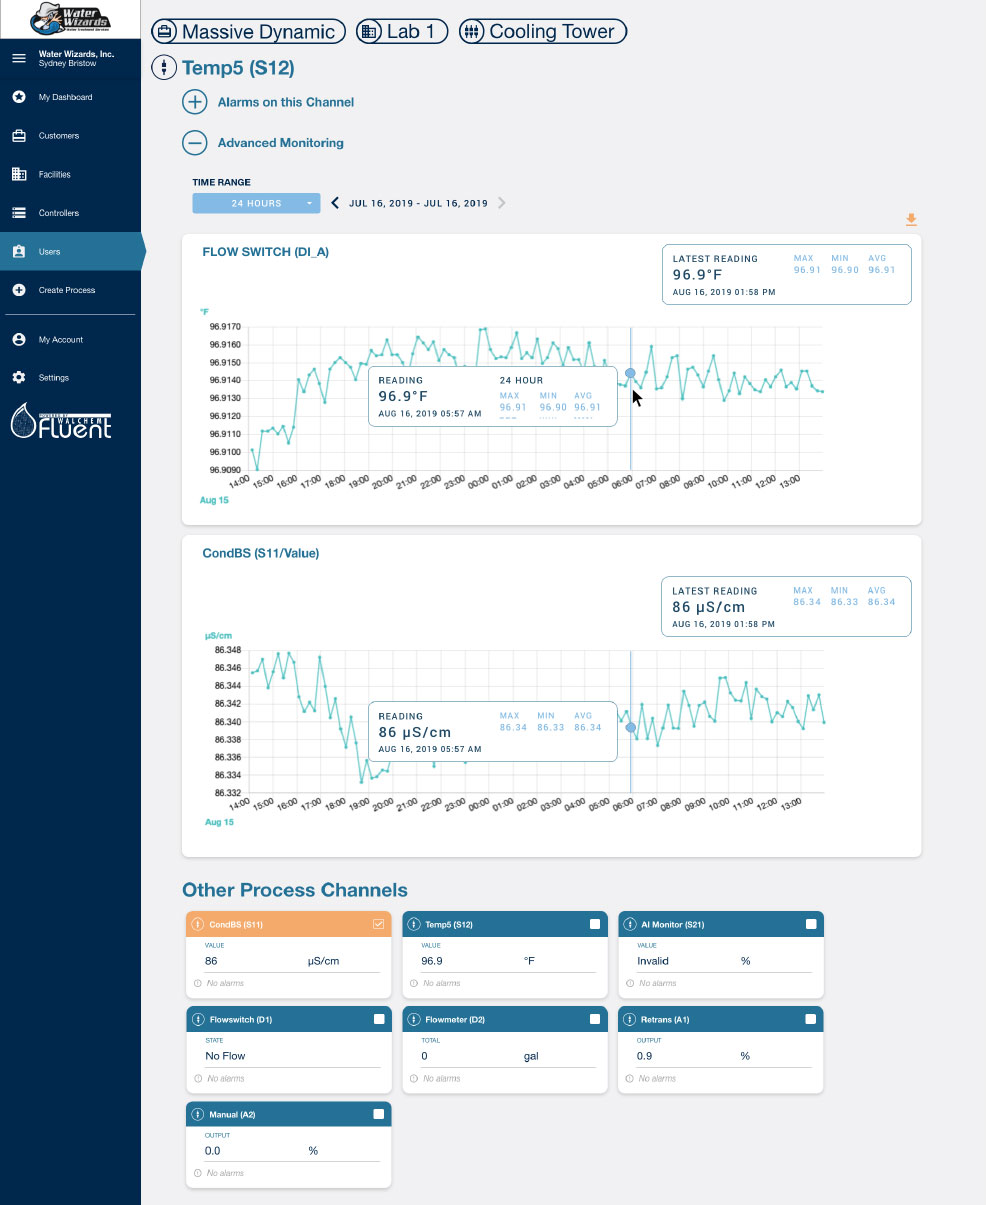The image size is (987, 1205).
Task: Expand Alarms on this Channel
Action: coord(195,102)
